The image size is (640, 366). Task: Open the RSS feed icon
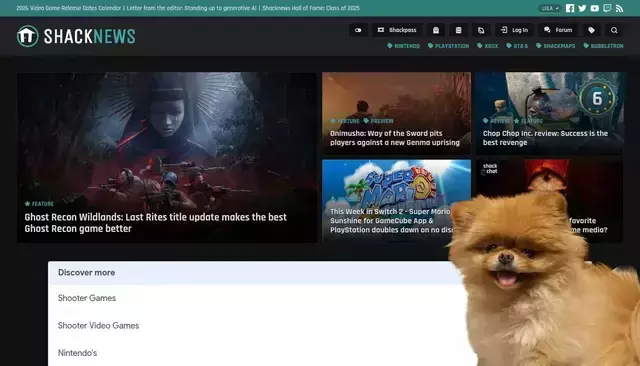620,8
